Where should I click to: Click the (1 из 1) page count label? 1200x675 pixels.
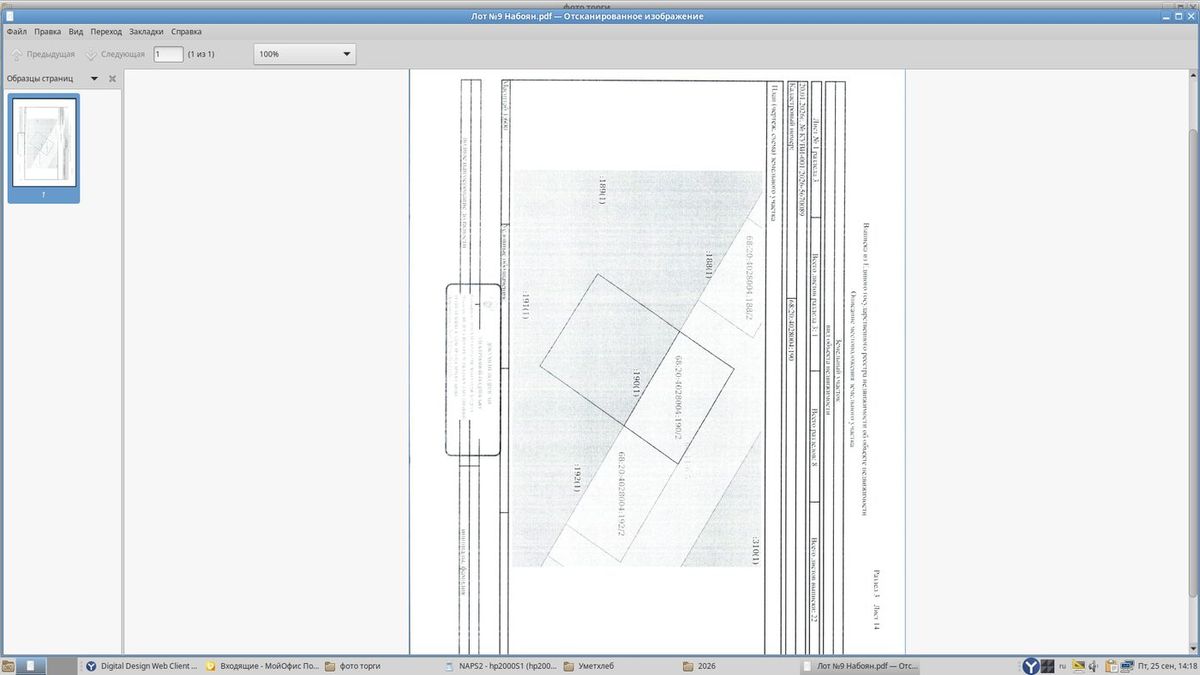tap(201, 54)
